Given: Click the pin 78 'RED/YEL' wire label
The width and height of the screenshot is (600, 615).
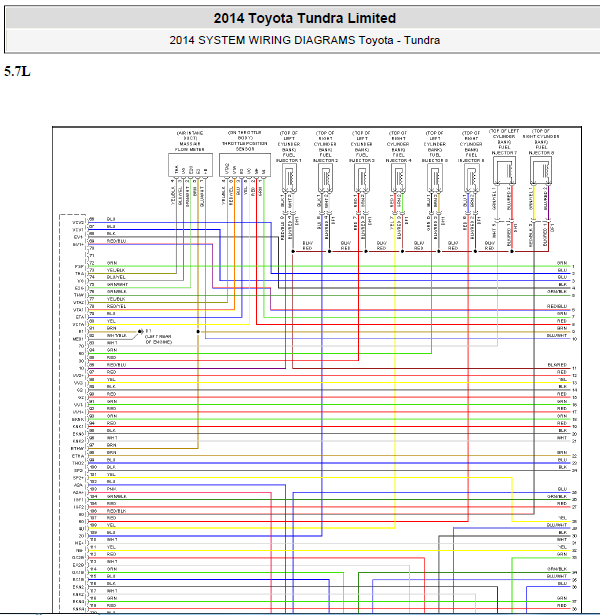Looking at the screenshot, I should coord(116,306).
